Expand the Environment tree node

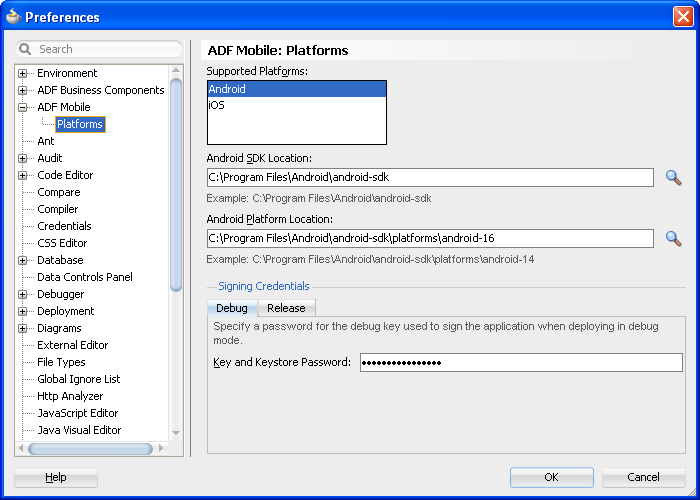[22, 73]
